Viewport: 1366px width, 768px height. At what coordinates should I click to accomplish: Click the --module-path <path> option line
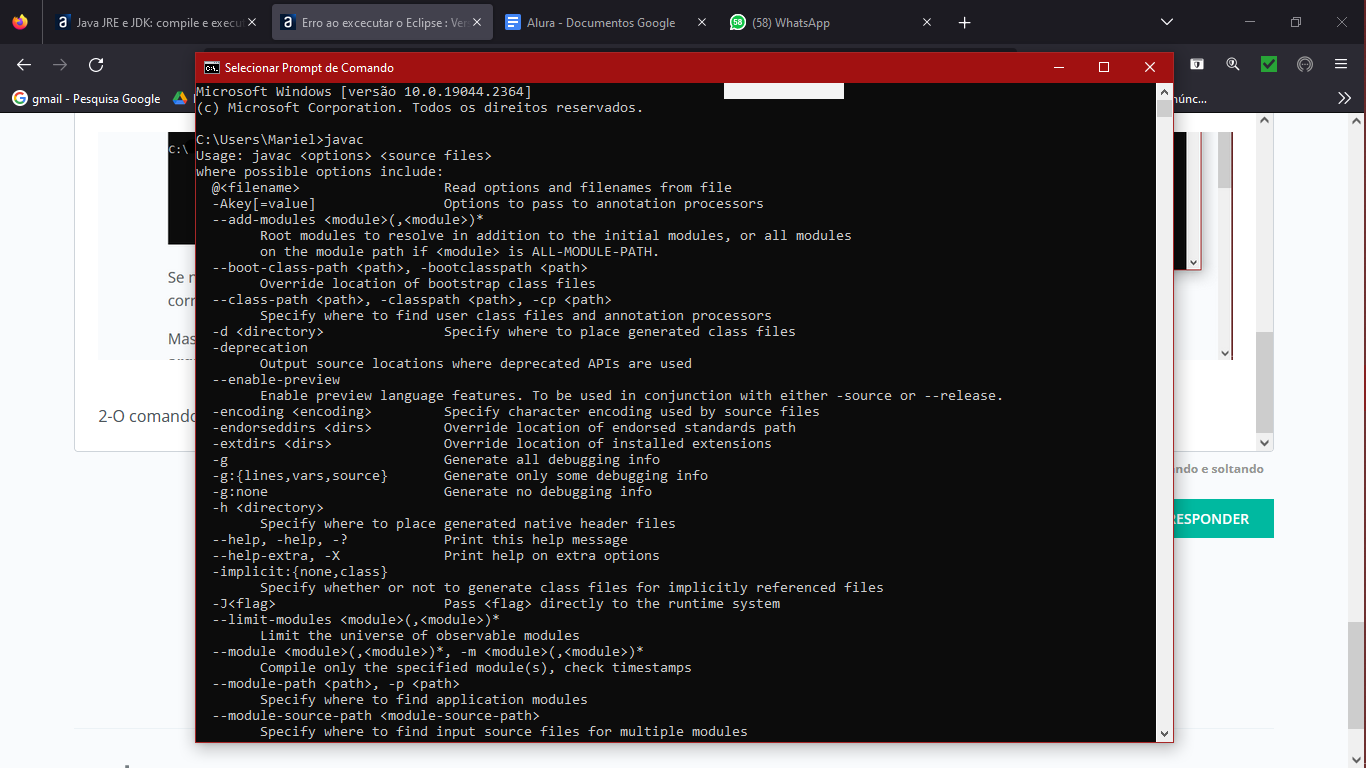pyautogui.click(x=336, y=684)
